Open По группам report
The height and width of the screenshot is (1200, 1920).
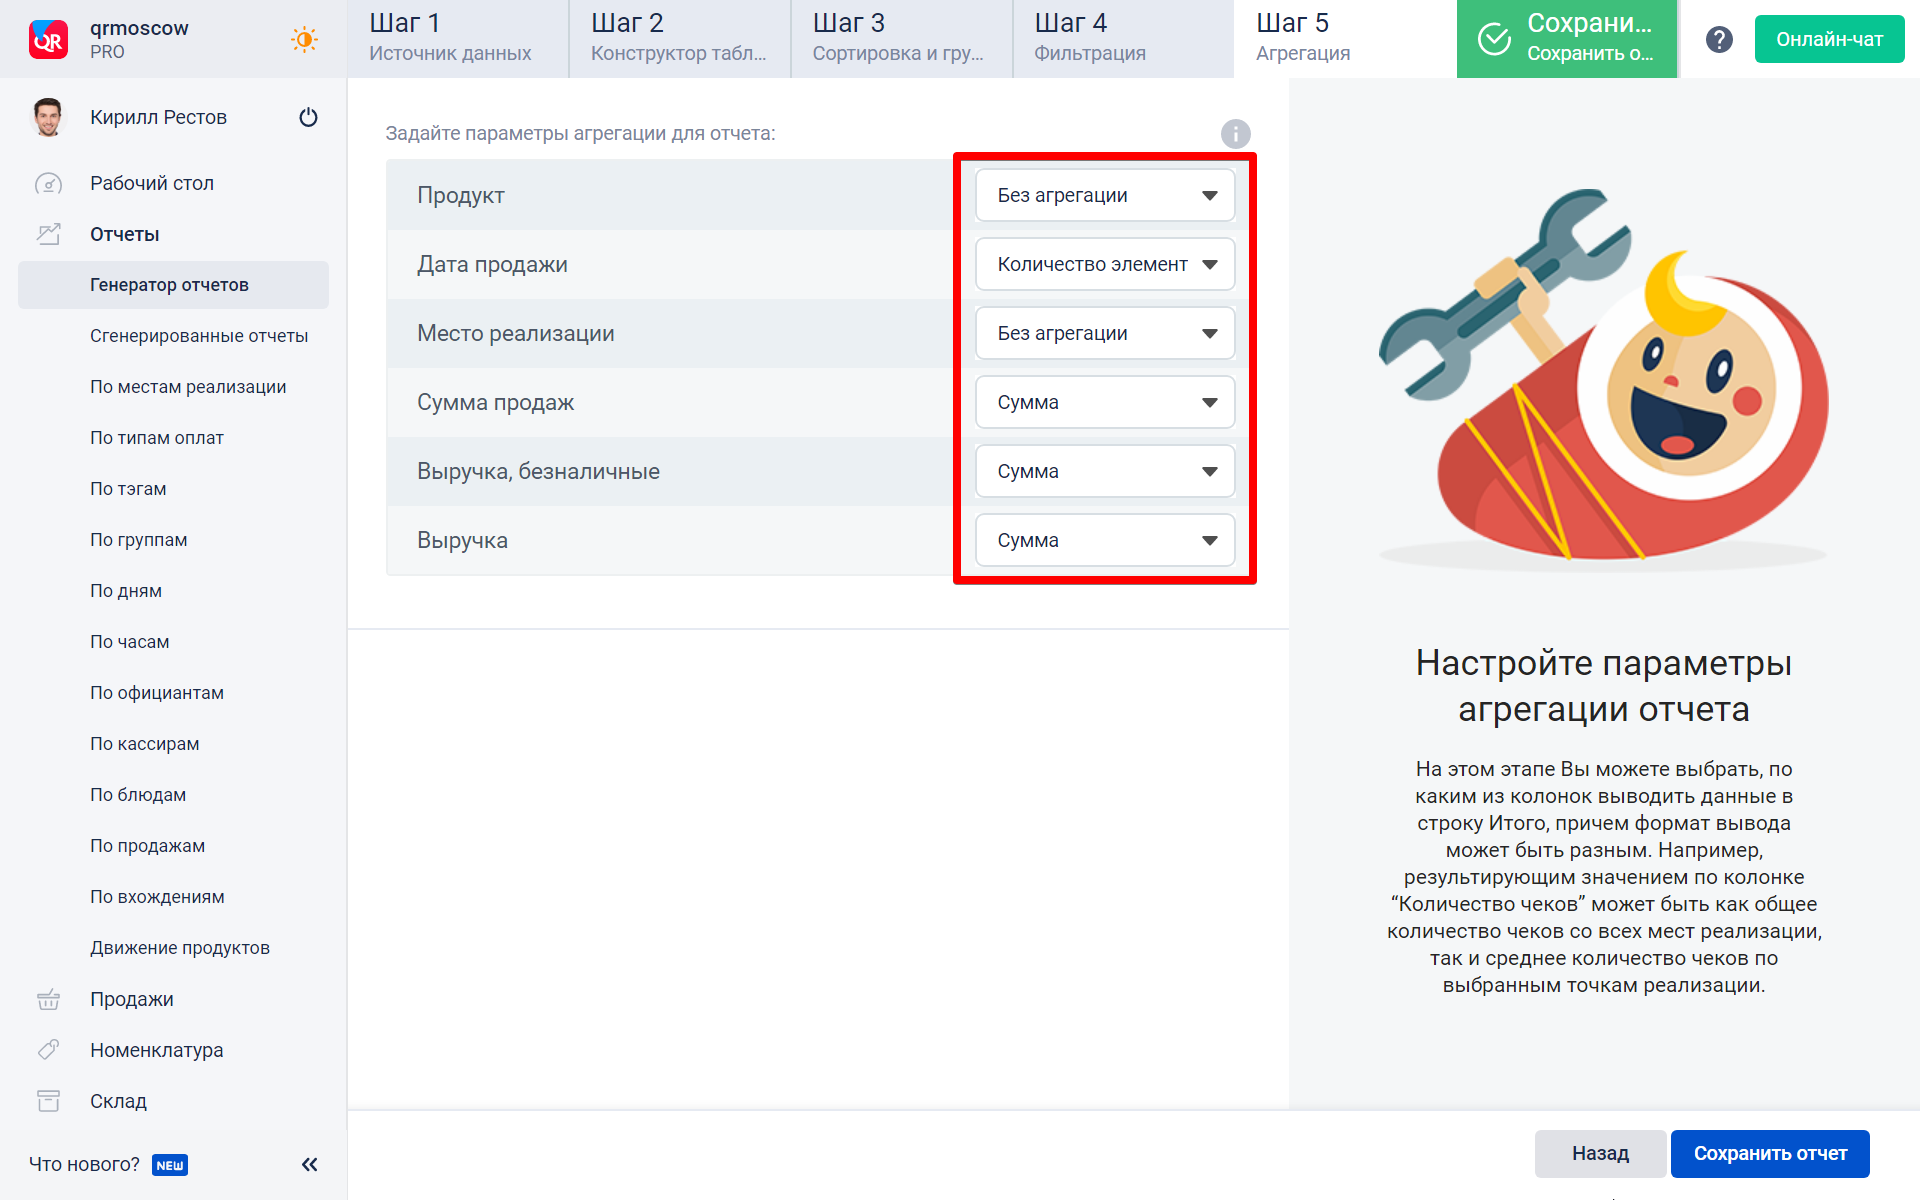(139, 540)
